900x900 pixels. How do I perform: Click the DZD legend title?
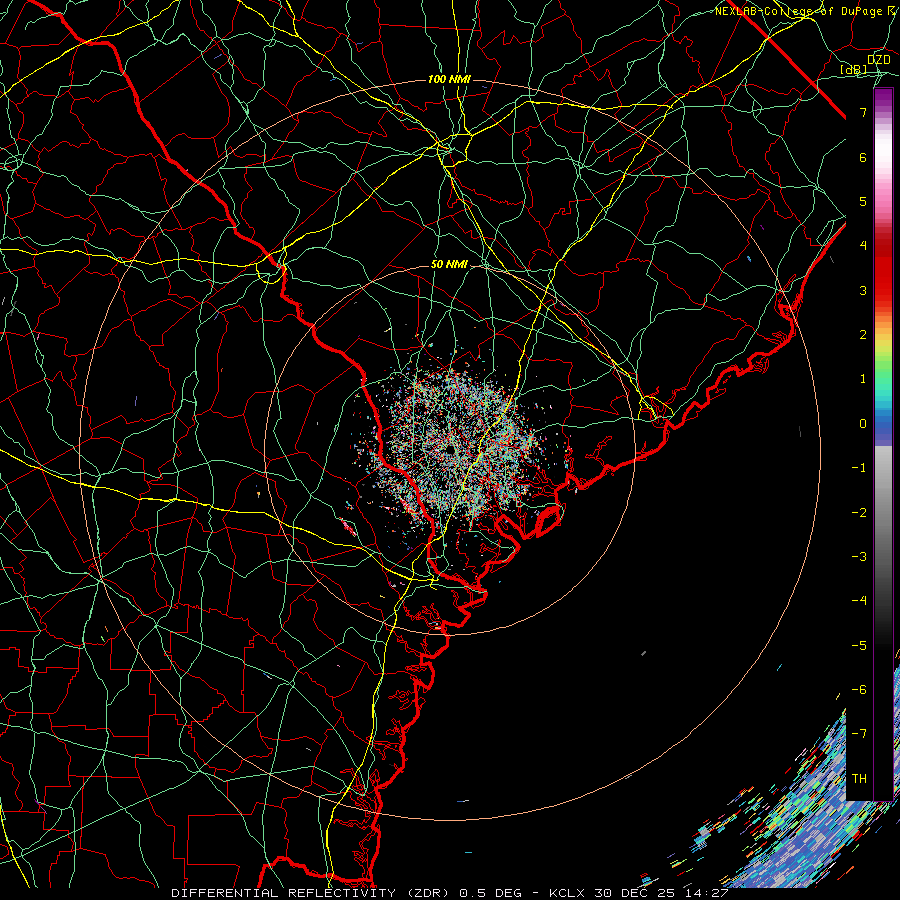point(878,60)
